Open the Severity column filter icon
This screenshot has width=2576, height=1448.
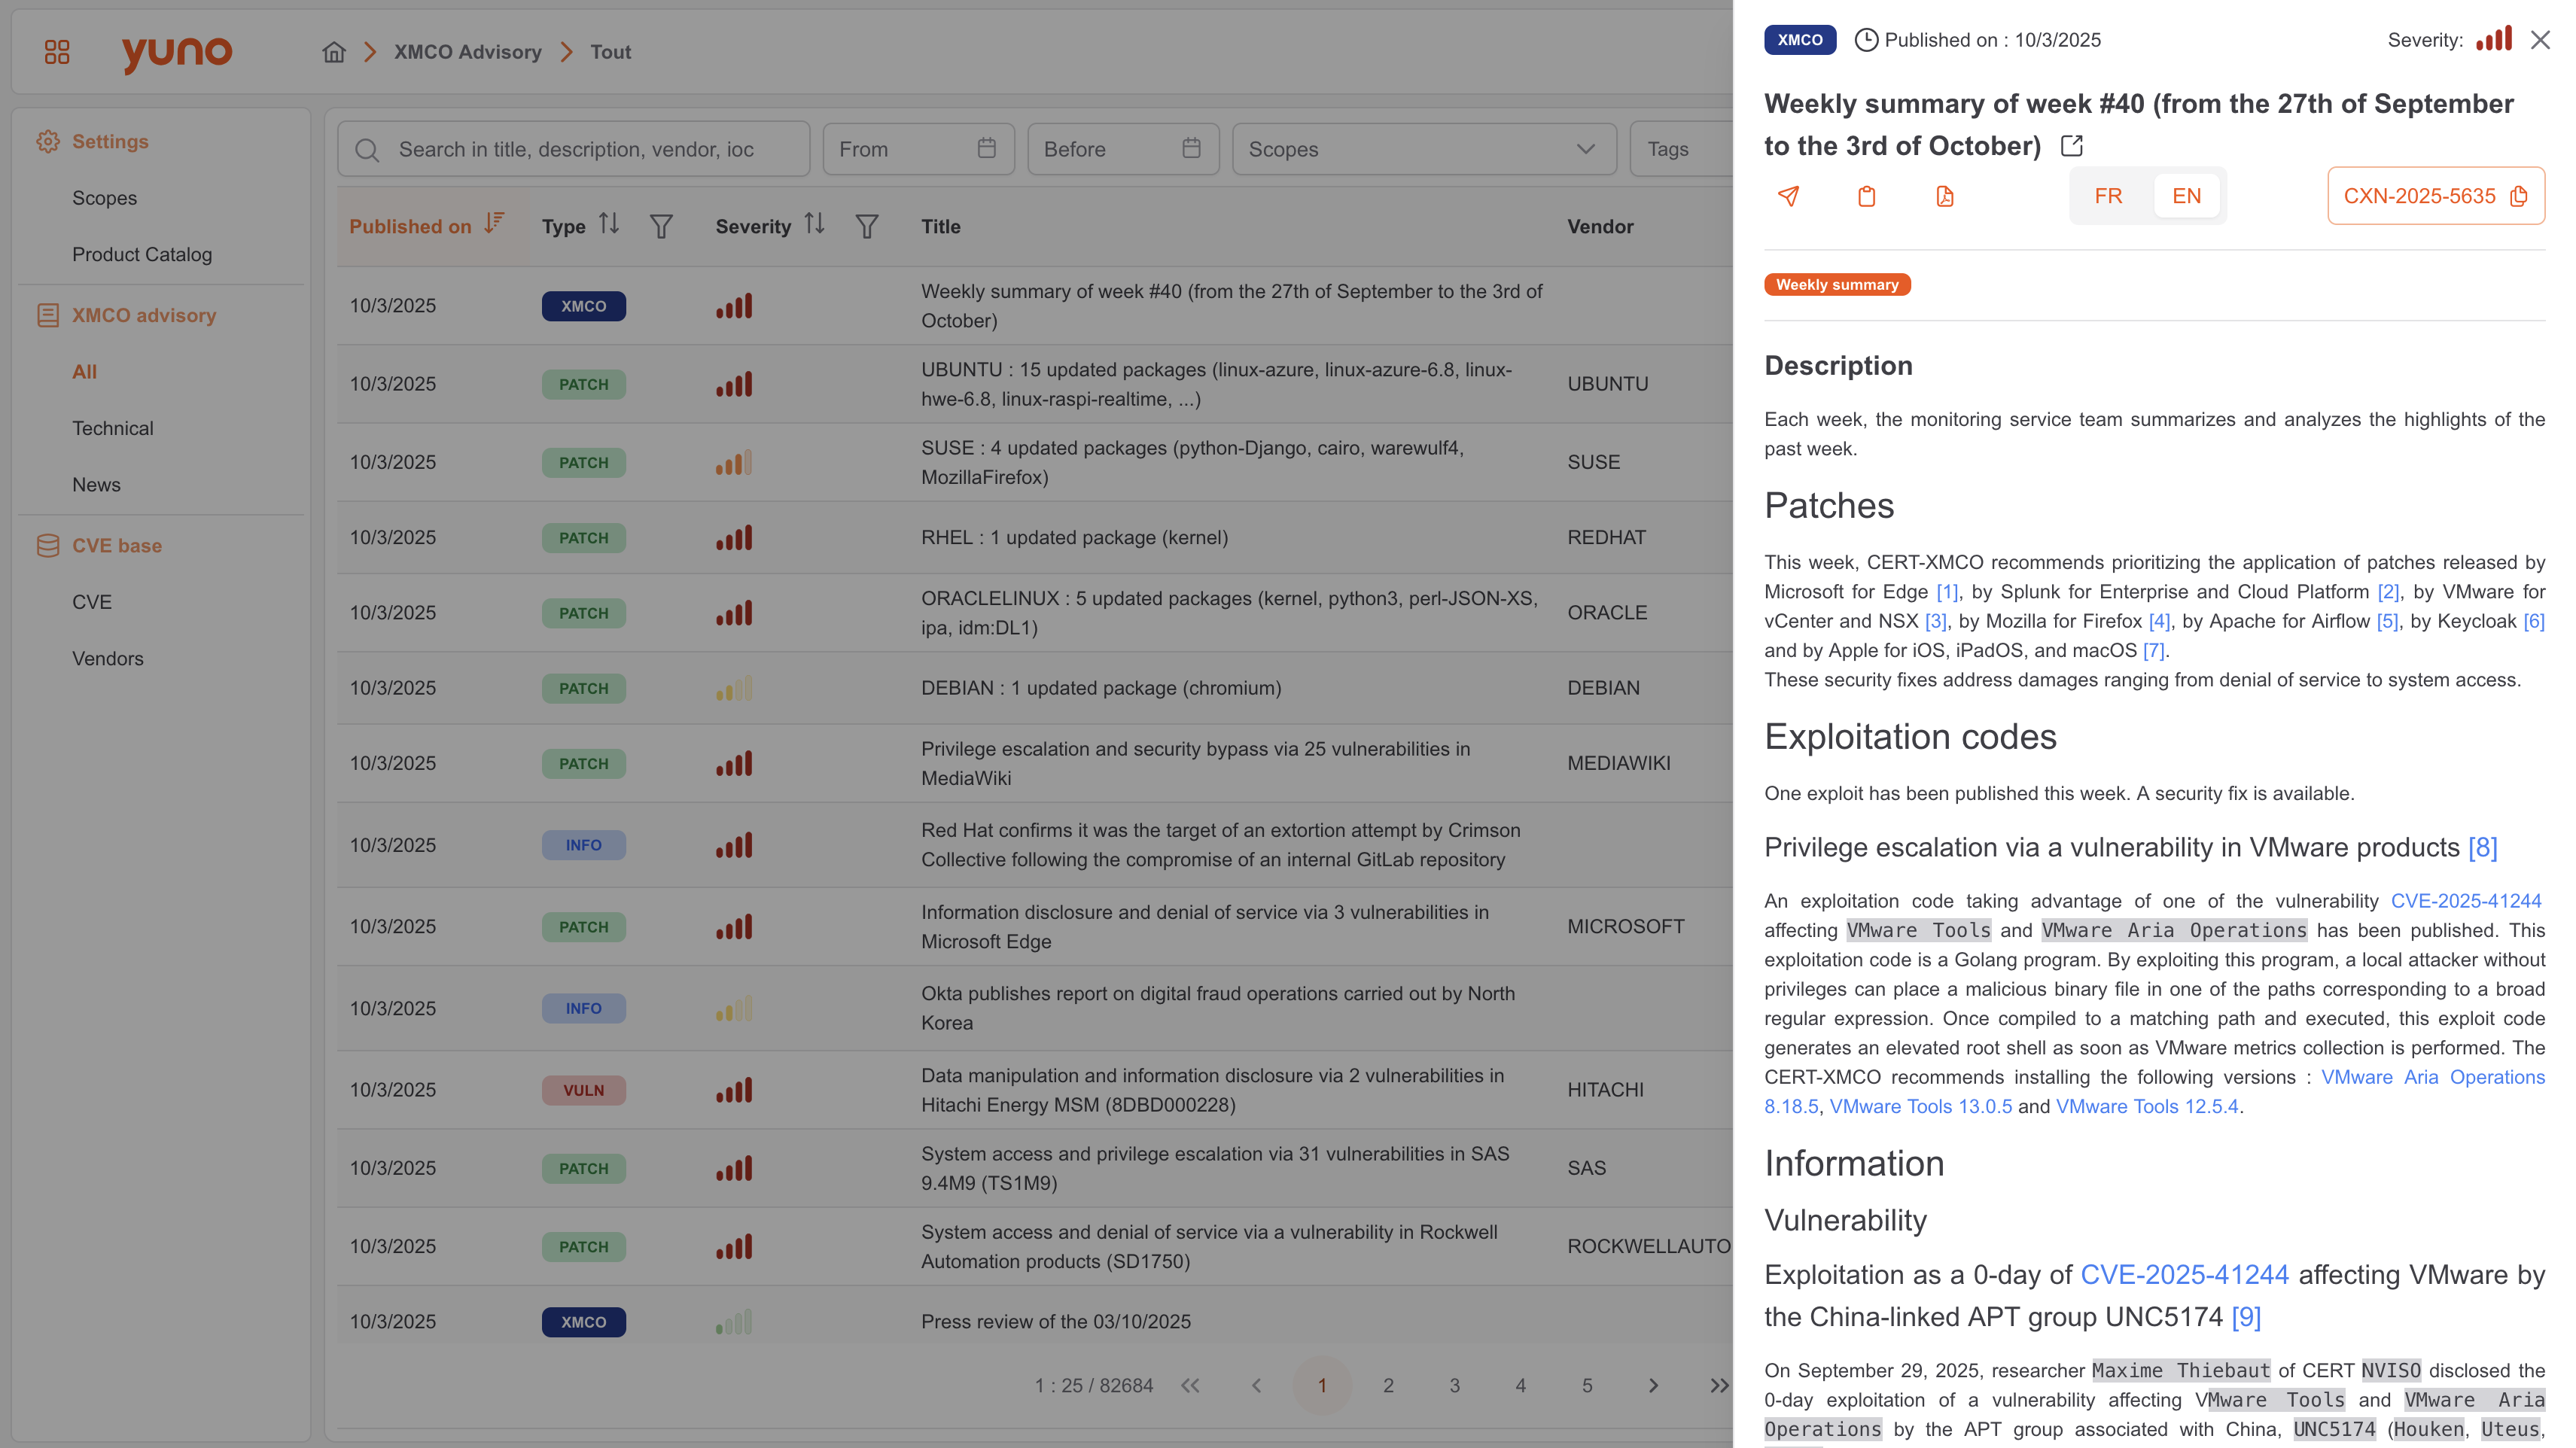867,227
